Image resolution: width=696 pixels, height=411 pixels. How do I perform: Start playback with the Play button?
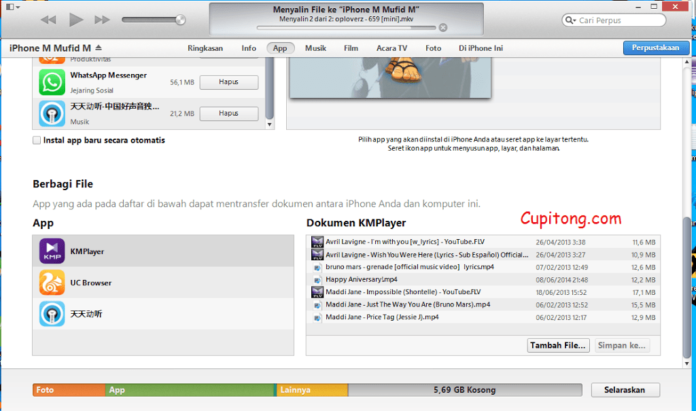[x=75, y=20]
